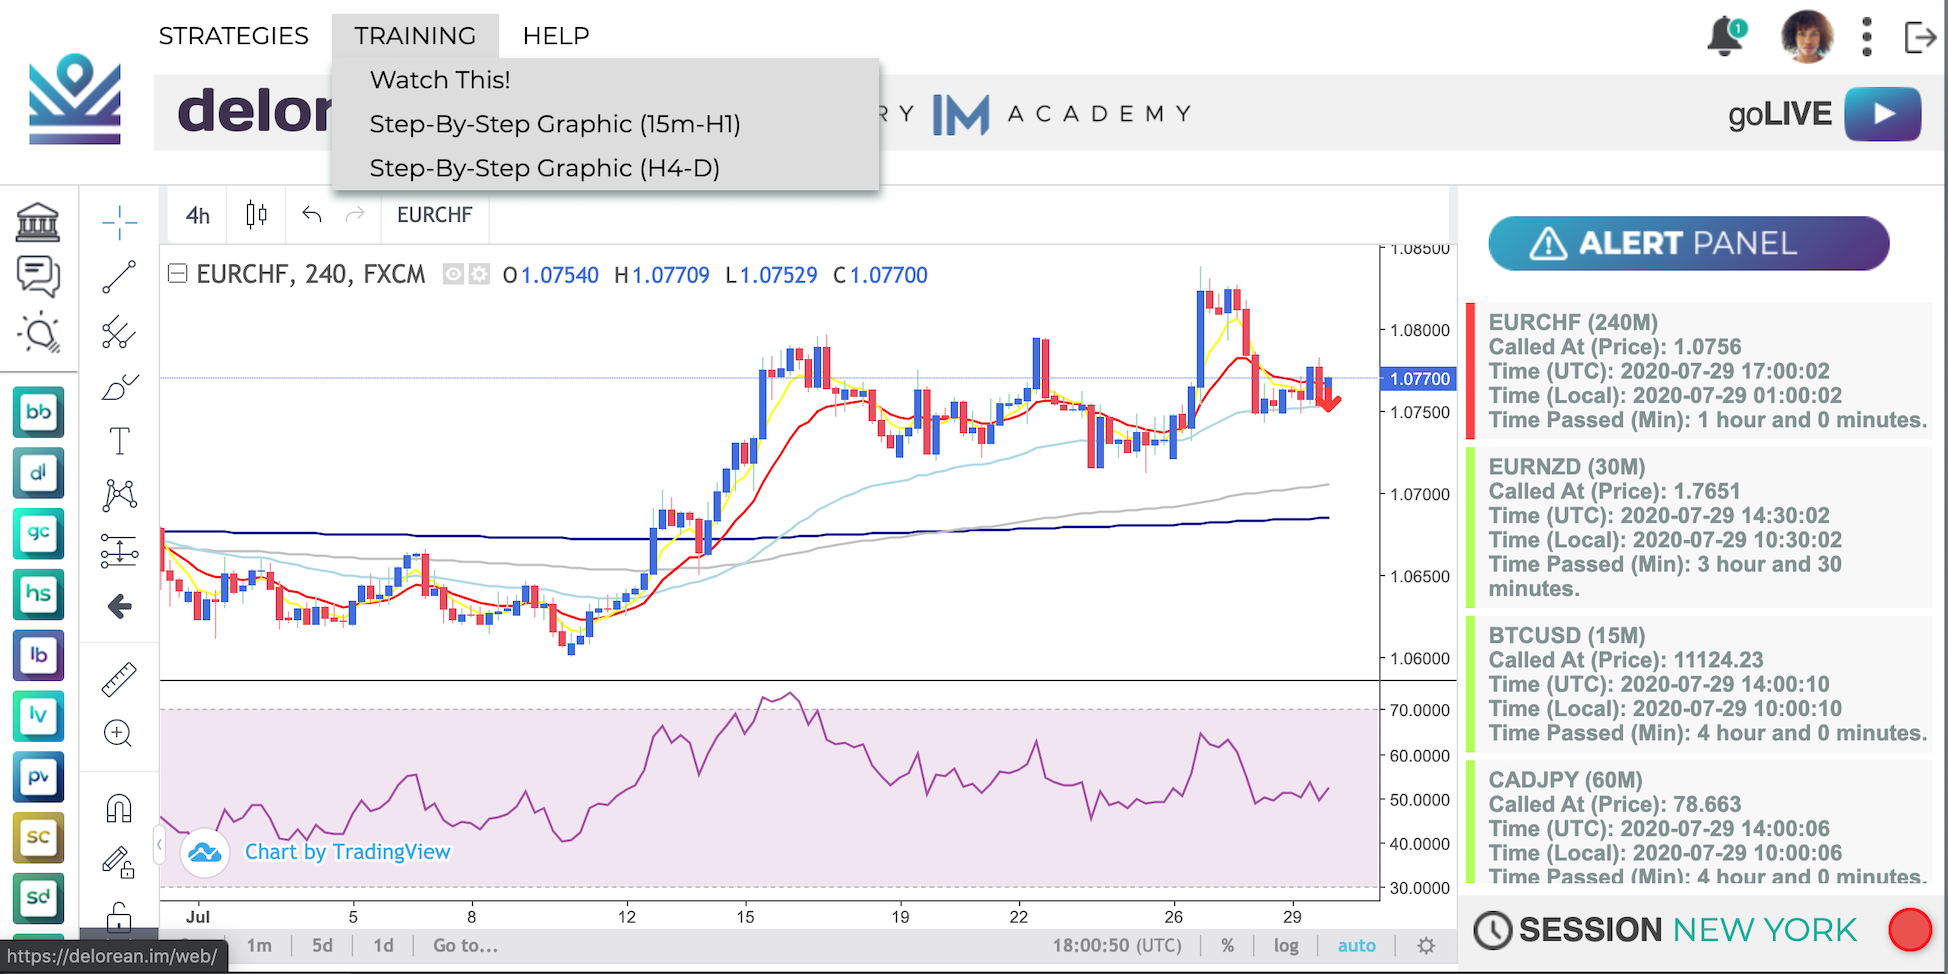Open the three-dot options menu
This screenshot has width=1948, height=974.
click(1866, 37)
